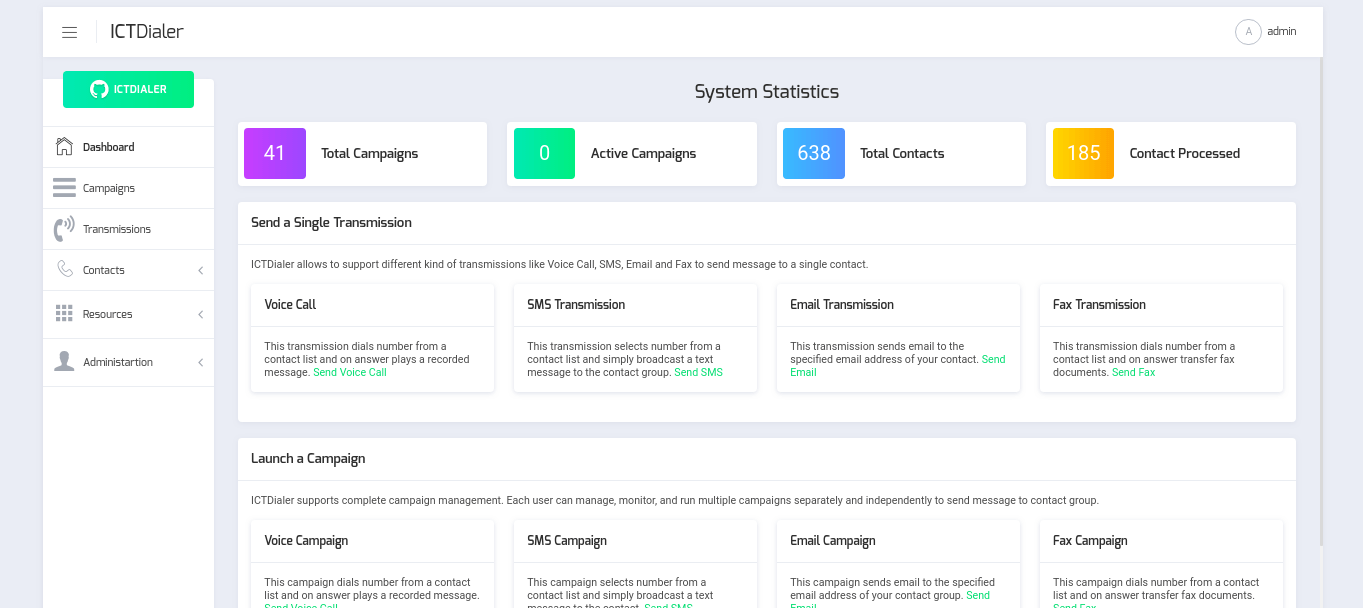Click the purple 41 Total Campaigns badge
This screenshot has width=1363, height=608.
[275, 153]
